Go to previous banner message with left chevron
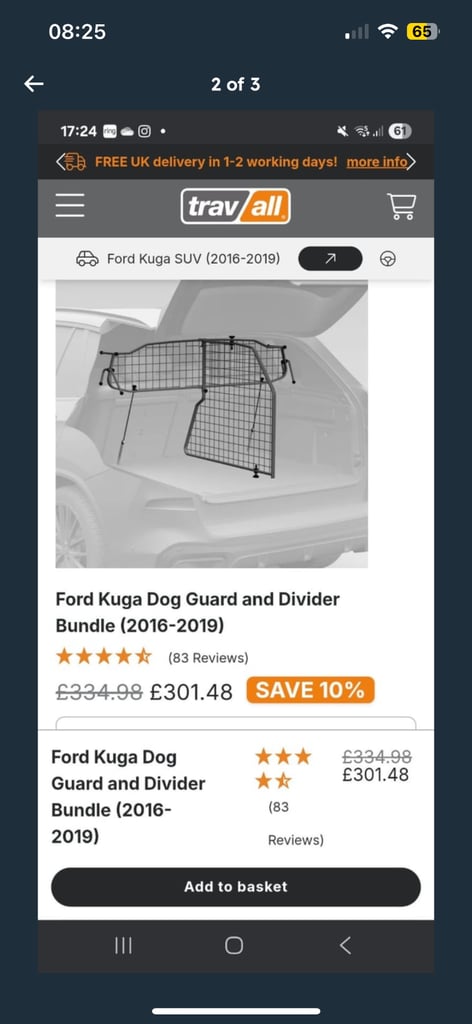Screen dimensions: 472x1024 59,162
